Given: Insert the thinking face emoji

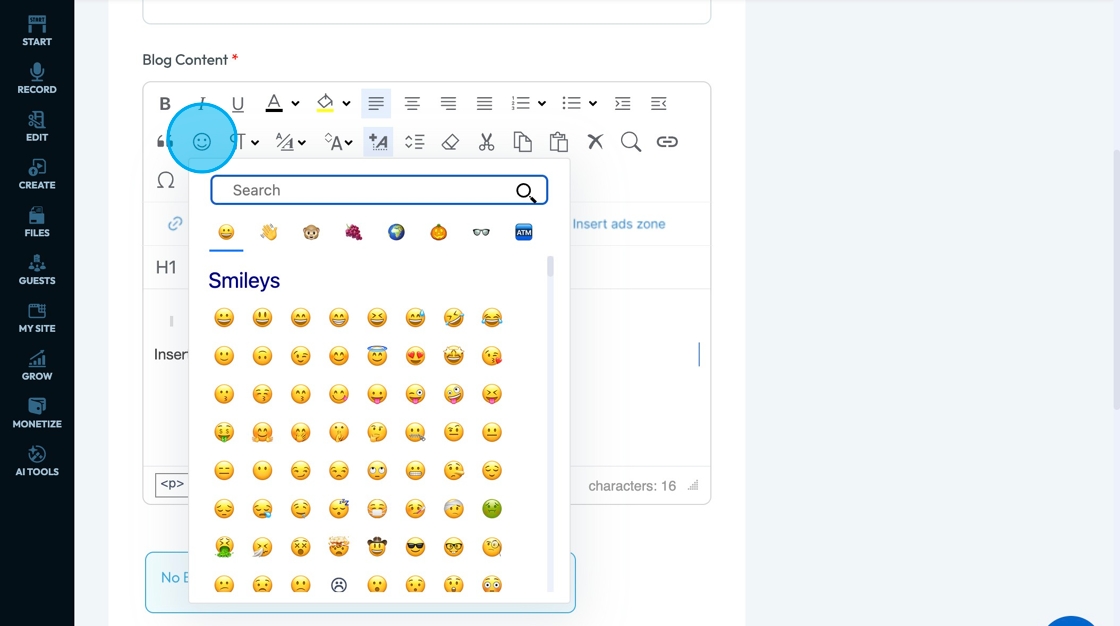Looking at the screenshot, I should pos(377,432).
